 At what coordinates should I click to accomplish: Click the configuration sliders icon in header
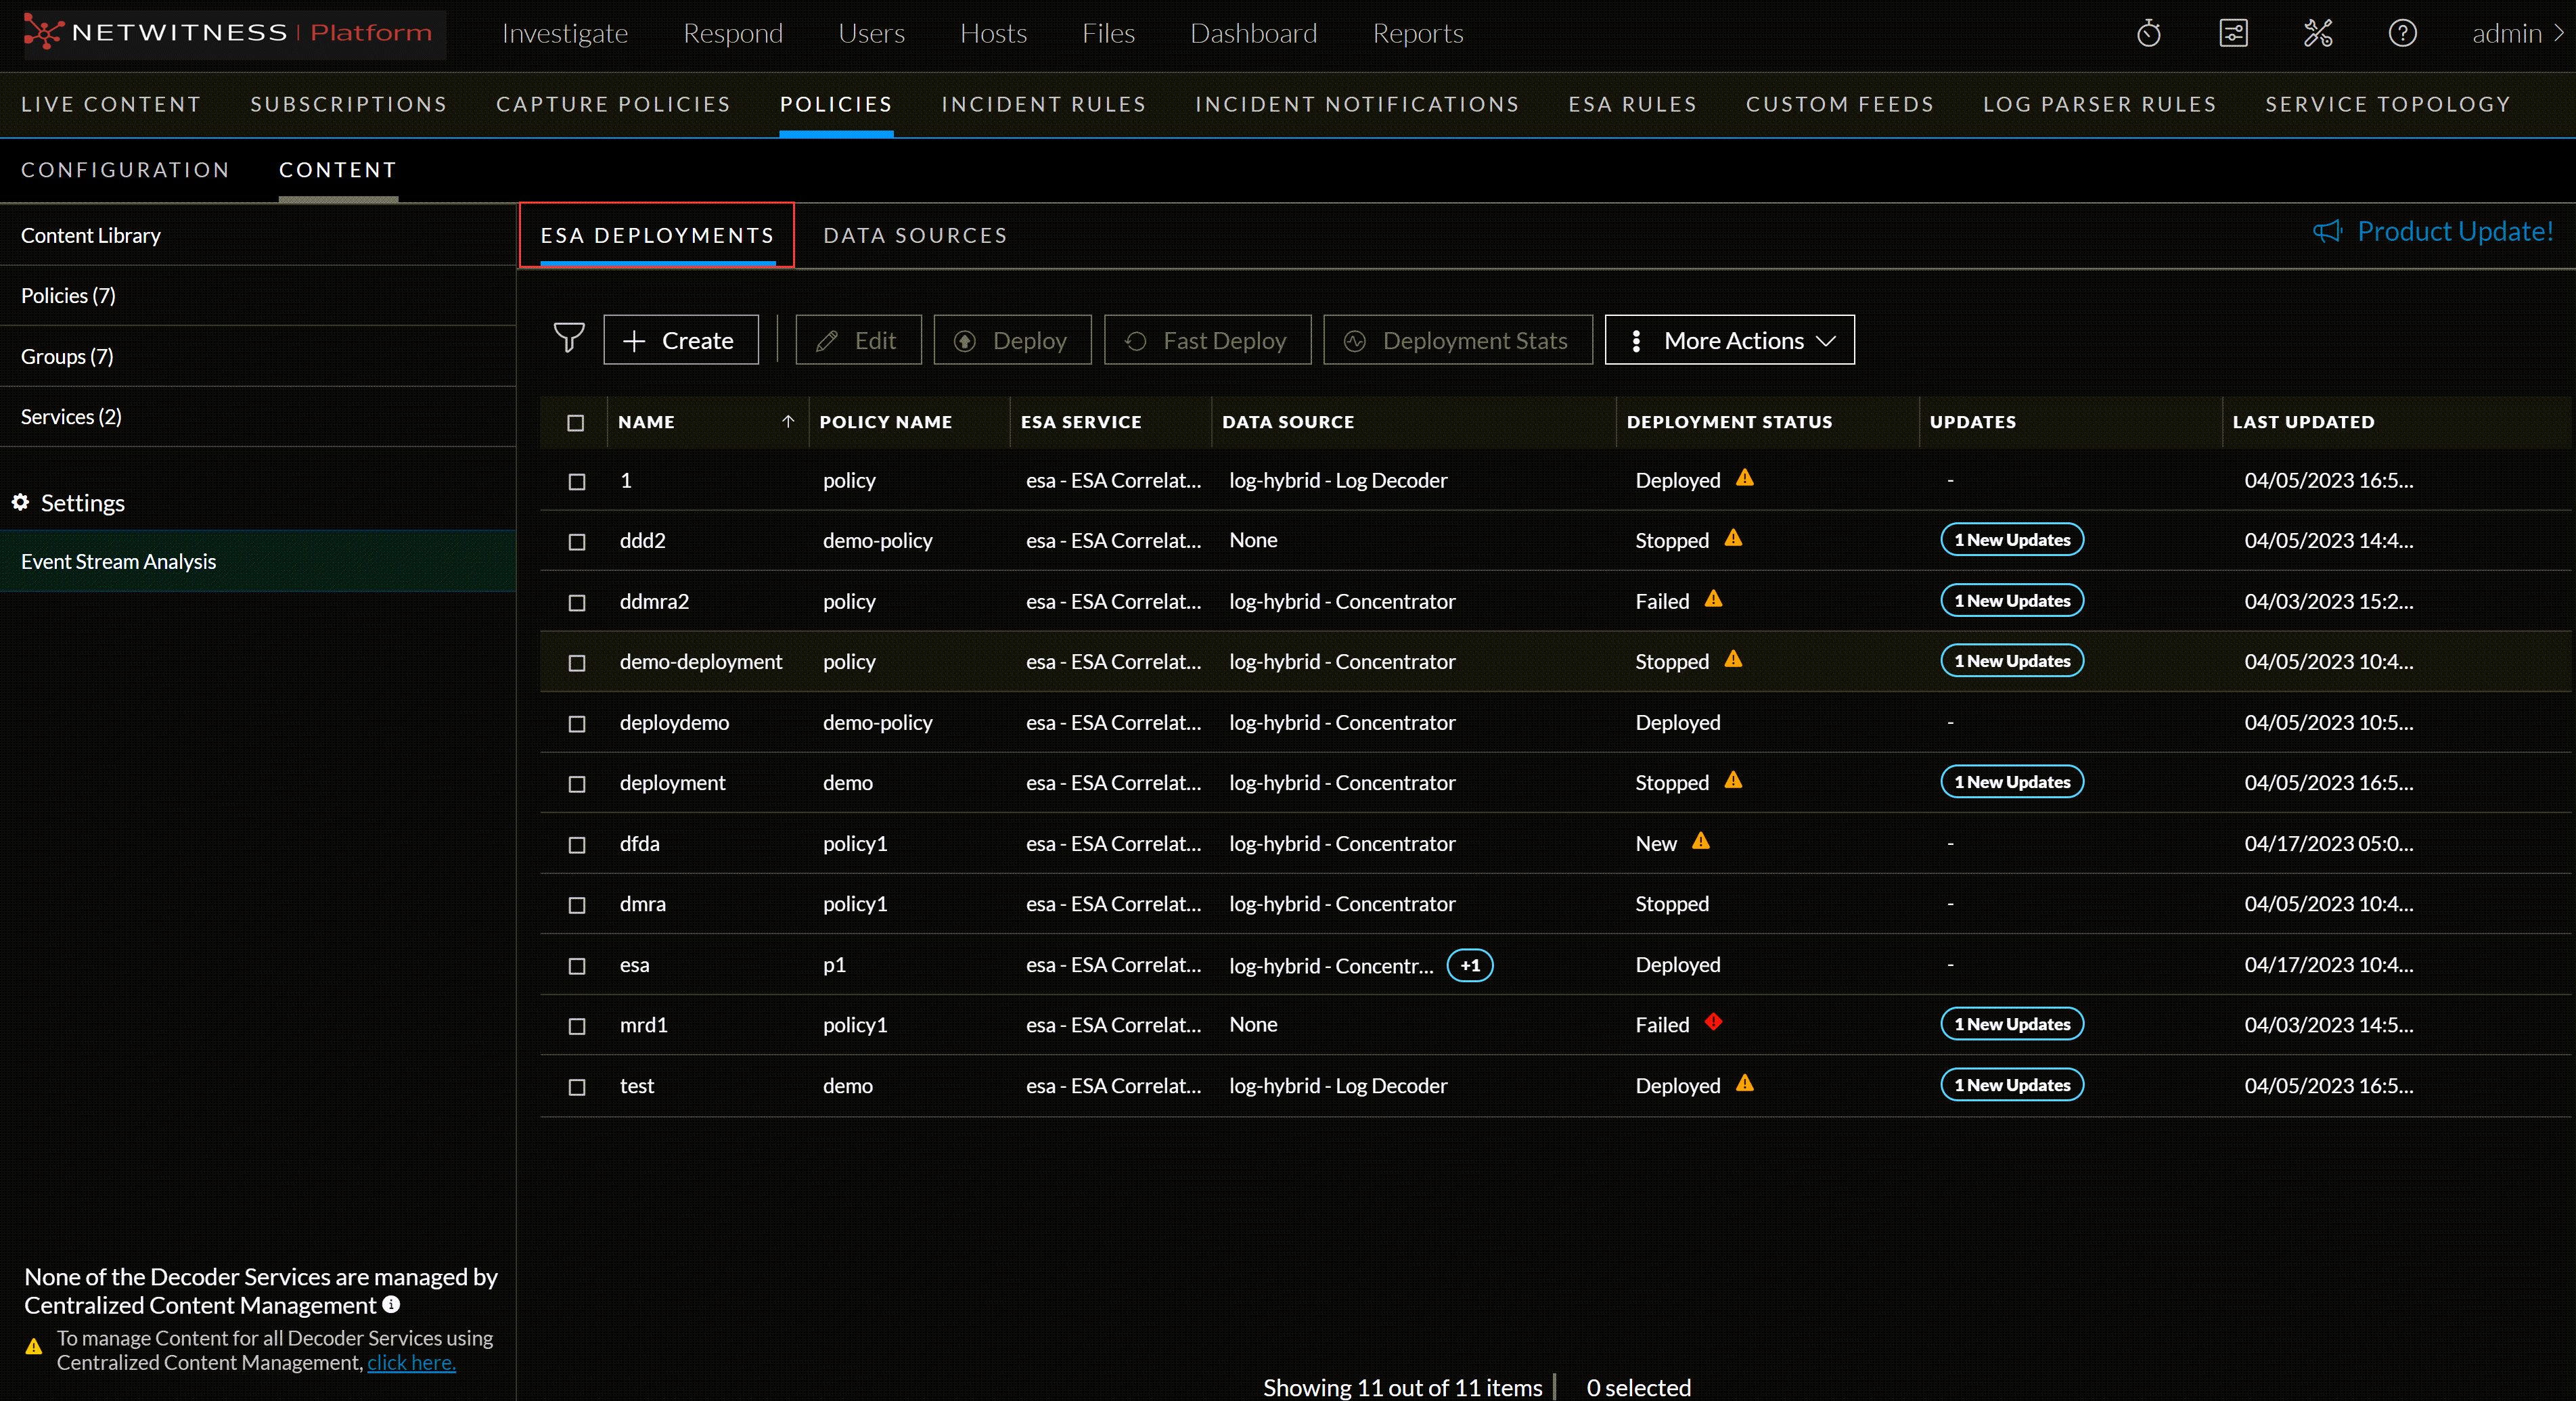pyautogui.click(x=2233, y=34)
